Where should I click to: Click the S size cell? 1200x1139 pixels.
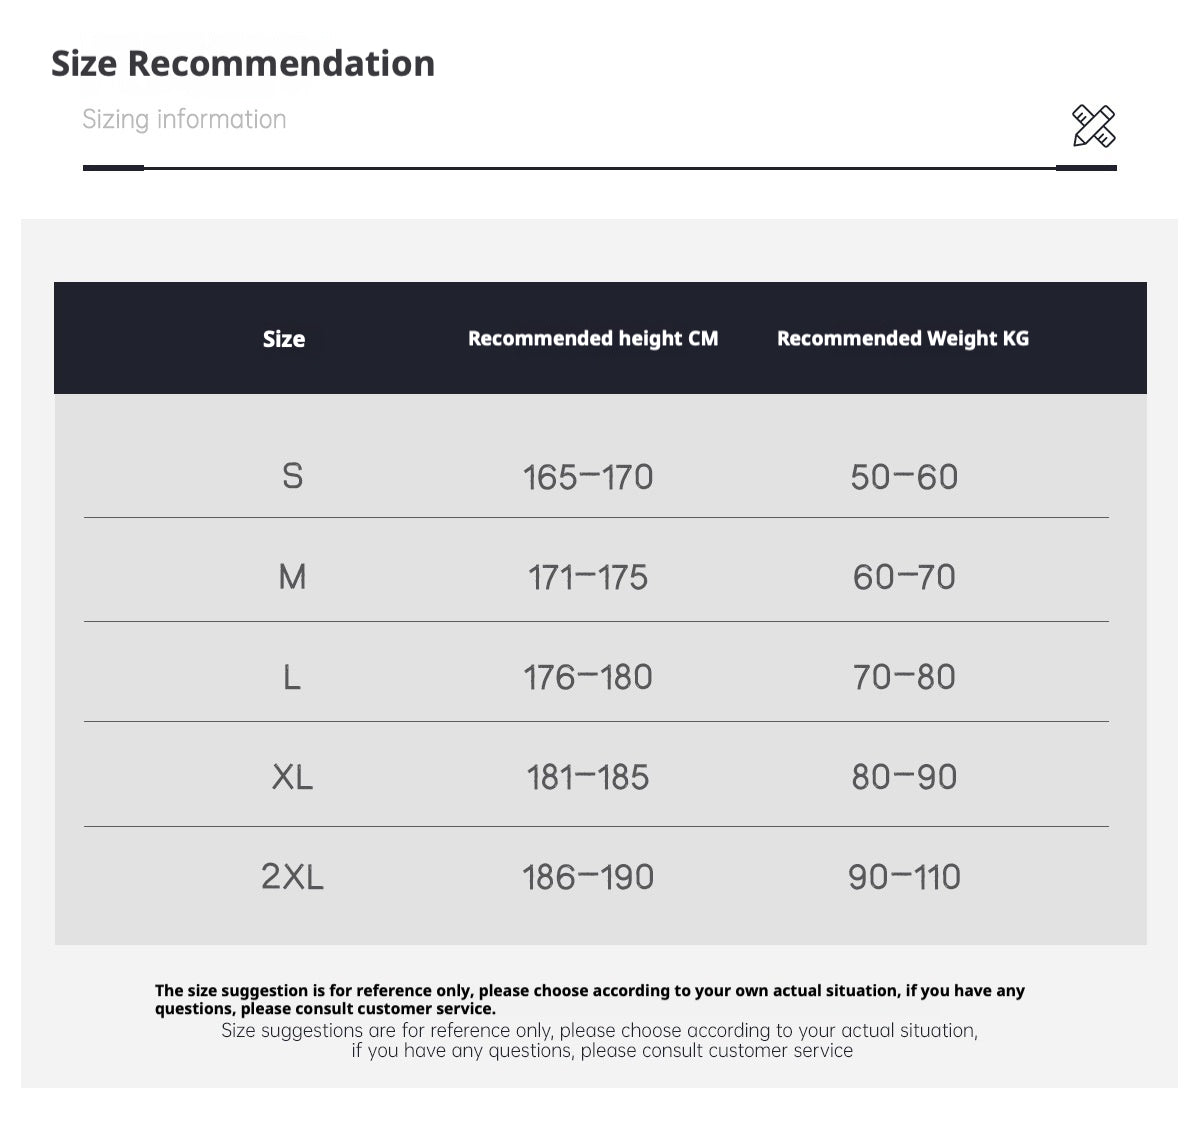pyautogui.click(x=292, y=476)
